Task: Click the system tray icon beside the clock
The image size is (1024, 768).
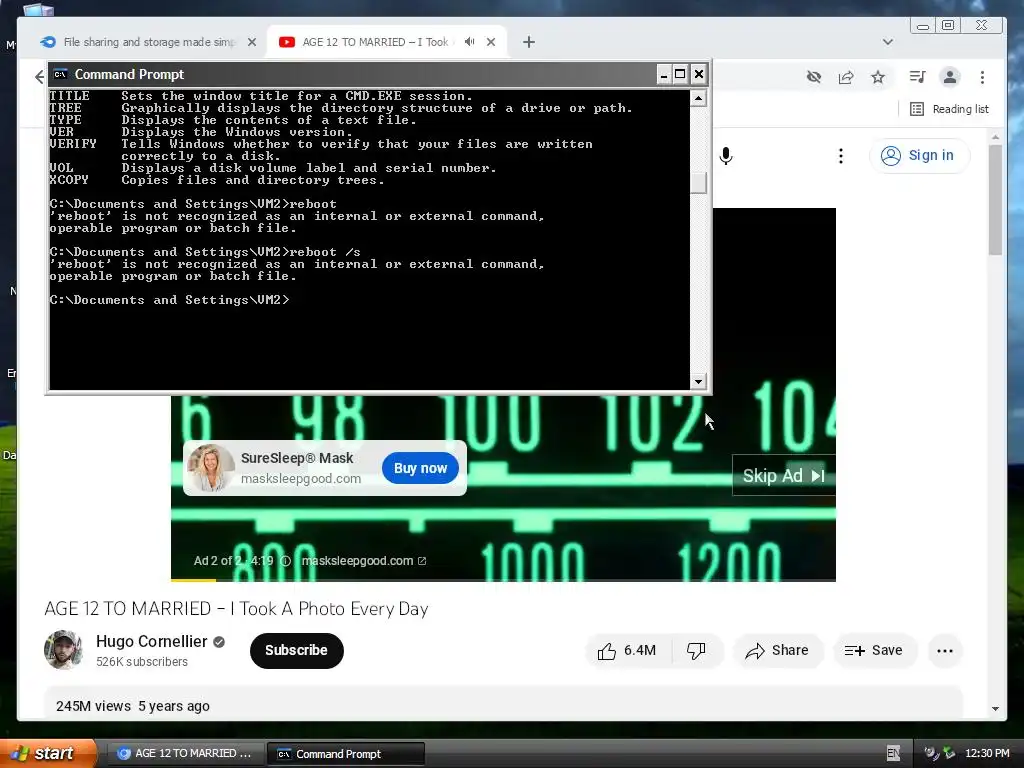Action: 949,754
